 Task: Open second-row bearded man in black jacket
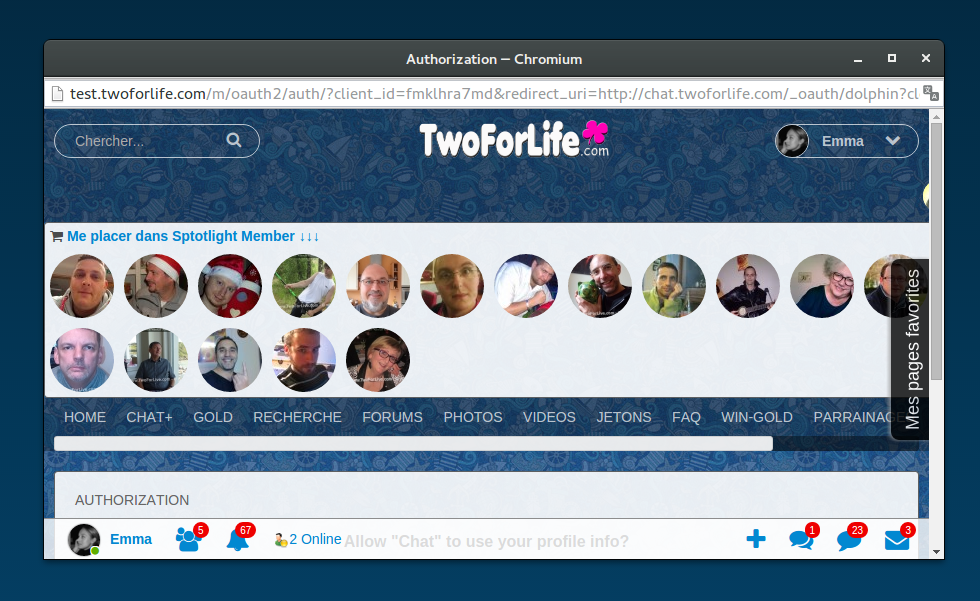tap(304, 360)
